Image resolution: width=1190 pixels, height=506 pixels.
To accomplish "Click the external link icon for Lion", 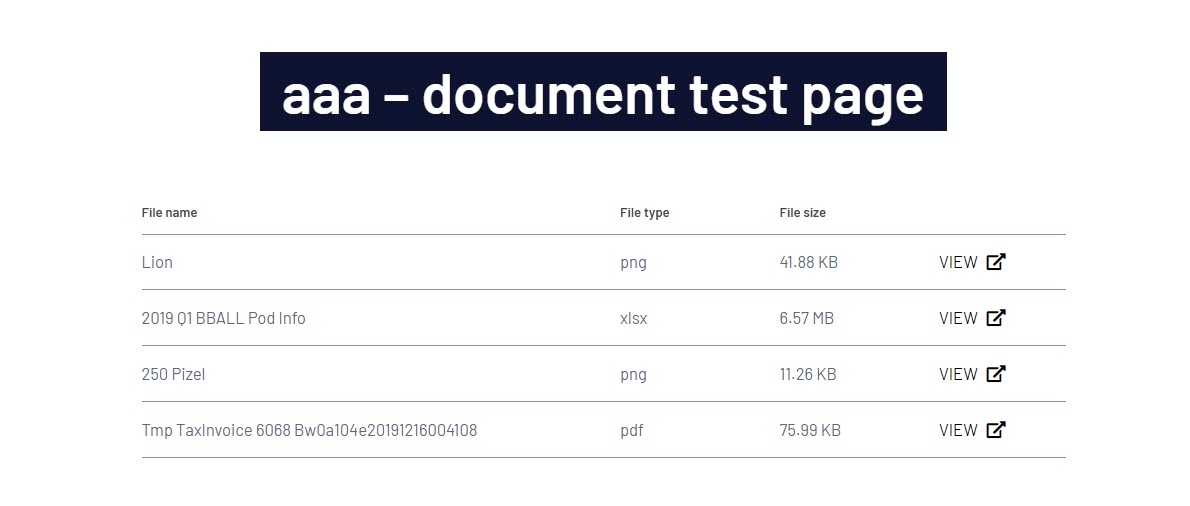I will (996, 262).
